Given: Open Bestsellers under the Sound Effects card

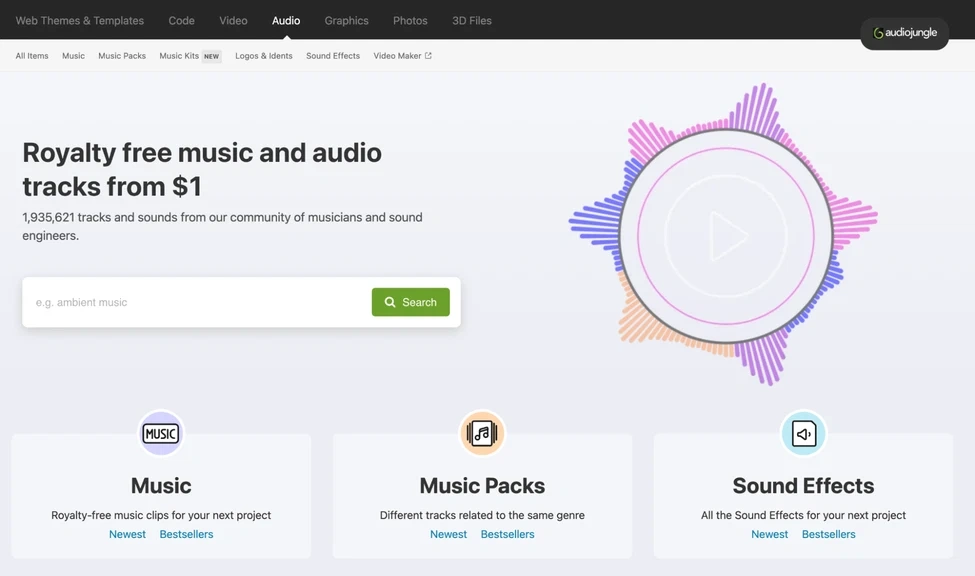Looking at the screenshot, I should (828, 534).
